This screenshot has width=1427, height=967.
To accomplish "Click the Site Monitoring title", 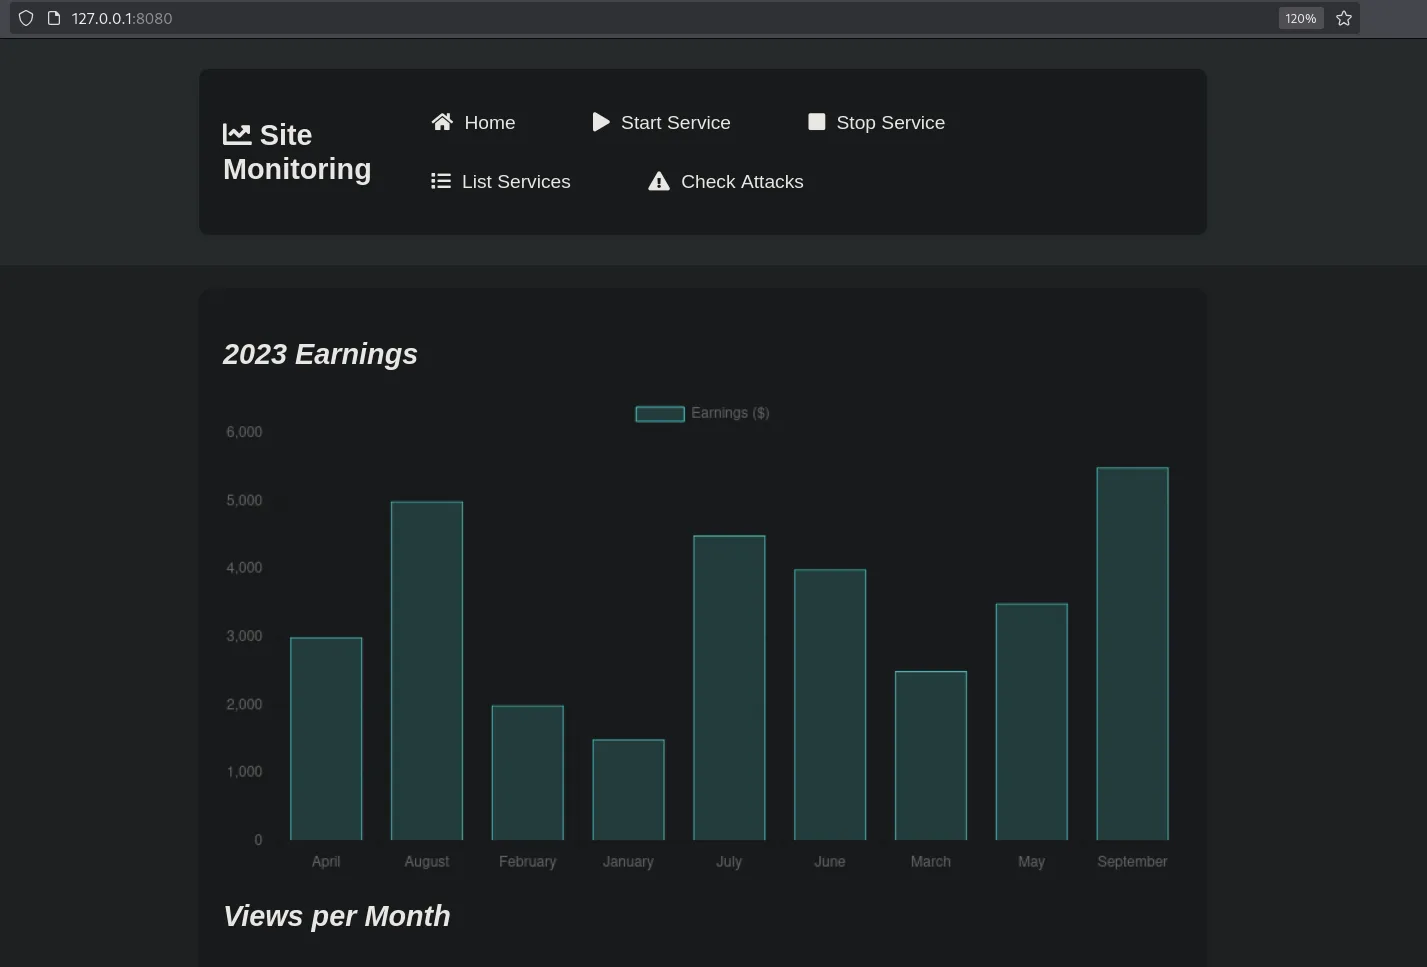I will [x=297, y=152].
